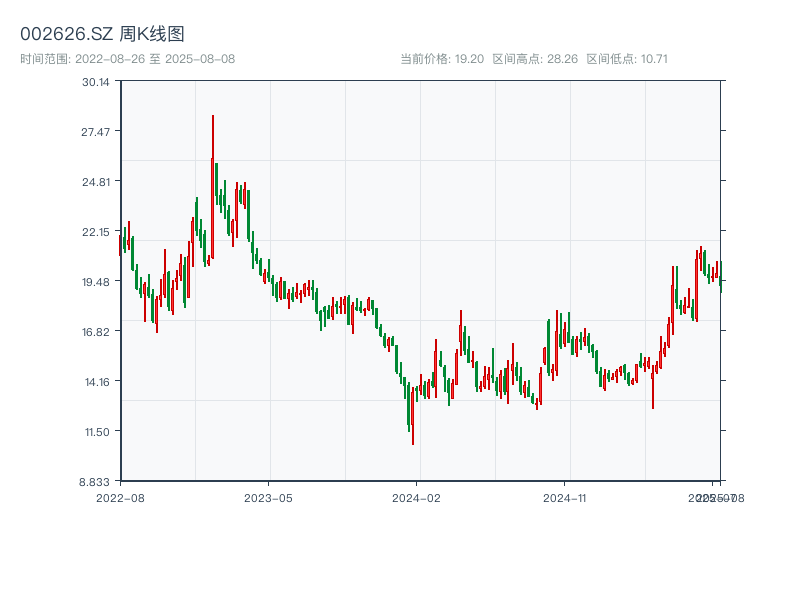This screenshot has width=800, height=600.
Task: Click y-axis label 22.15
Action: click(x=96, y=232)
